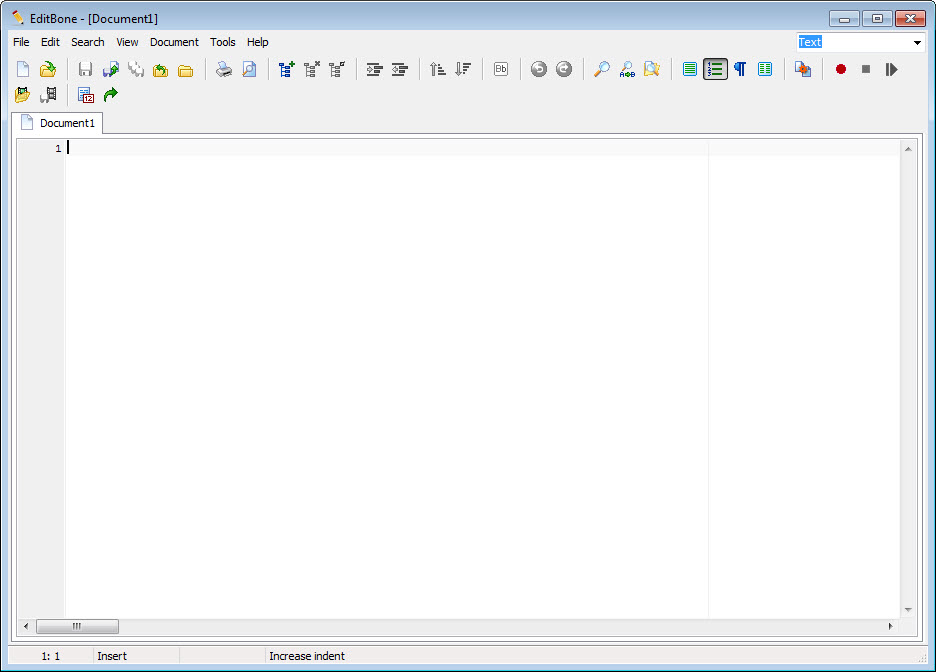Screen dimensions: 936x672
Task: Toggle word wrap in the toolbar
Action: (690, 70)
